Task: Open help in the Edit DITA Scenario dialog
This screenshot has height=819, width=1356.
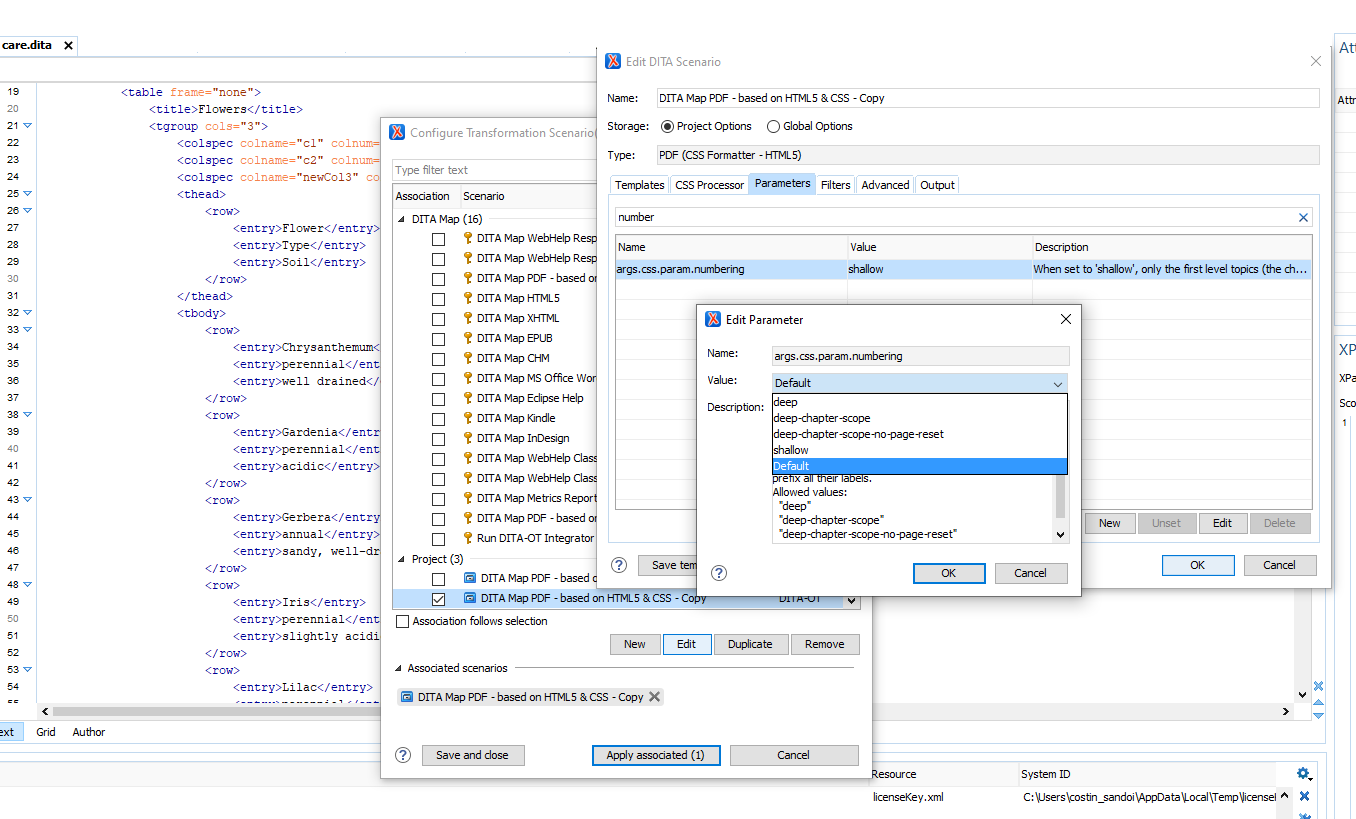Action: tap(620, 565)
